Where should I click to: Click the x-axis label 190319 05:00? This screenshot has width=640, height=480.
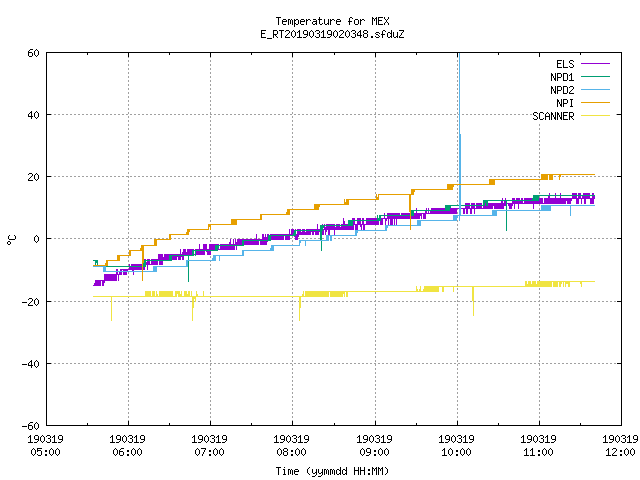point(45,446)
